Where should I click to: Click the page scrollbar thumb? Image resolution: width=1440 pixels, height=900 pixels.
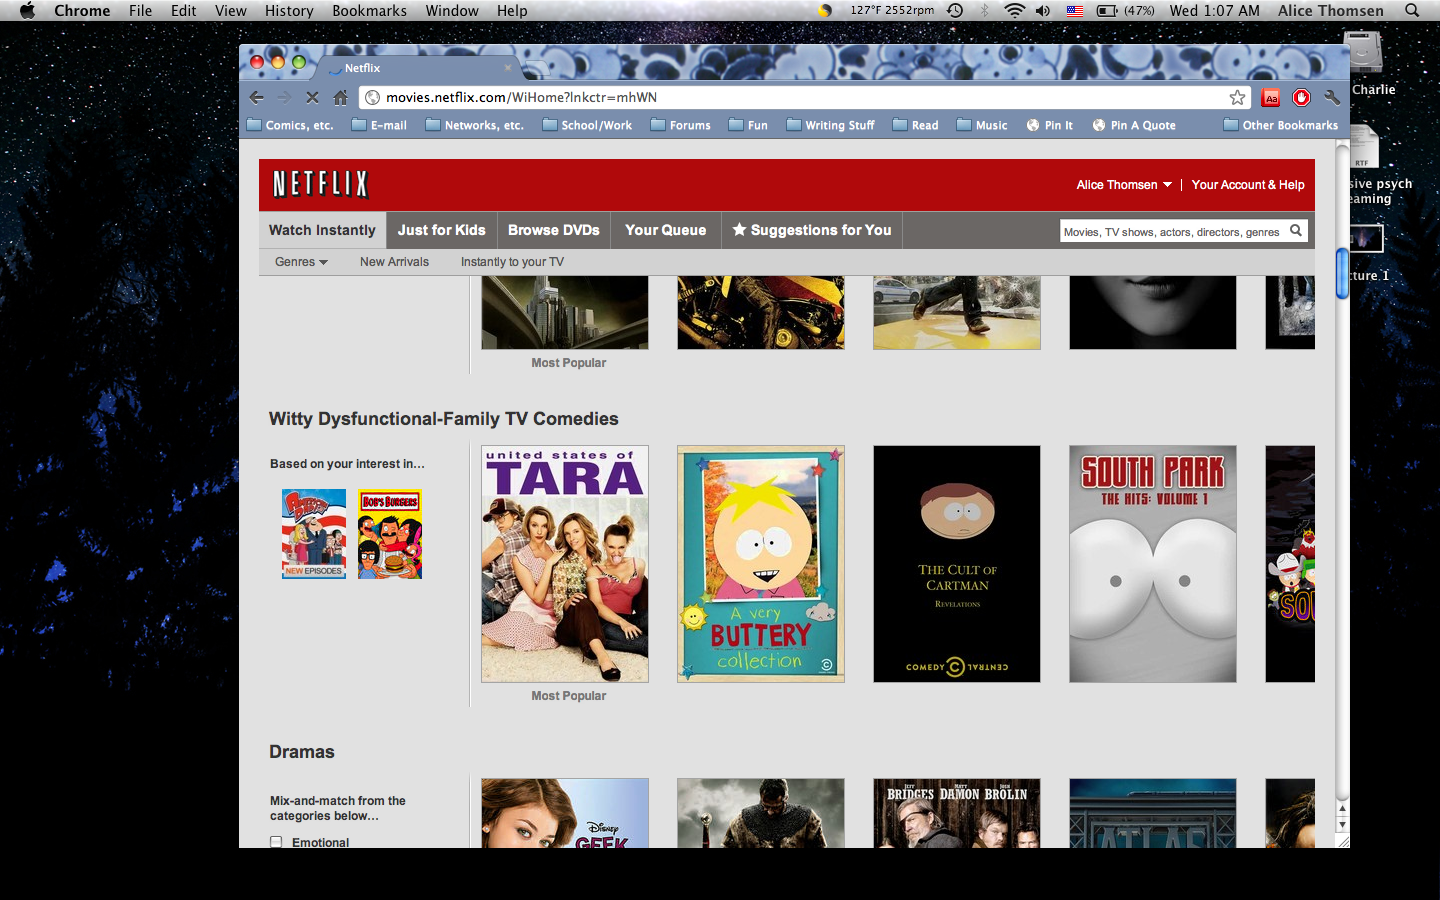coord(1342,273)
